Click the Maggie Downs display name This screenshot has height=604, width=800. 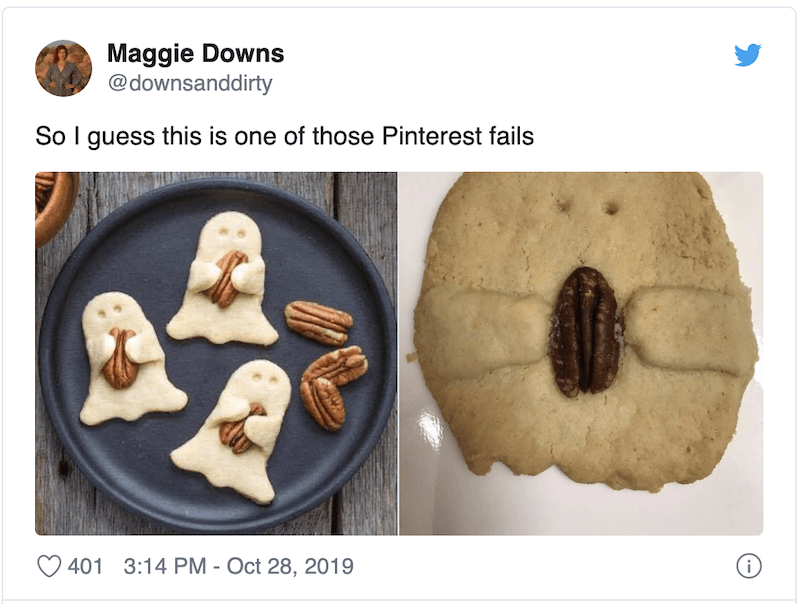click(x=195, y=53)
